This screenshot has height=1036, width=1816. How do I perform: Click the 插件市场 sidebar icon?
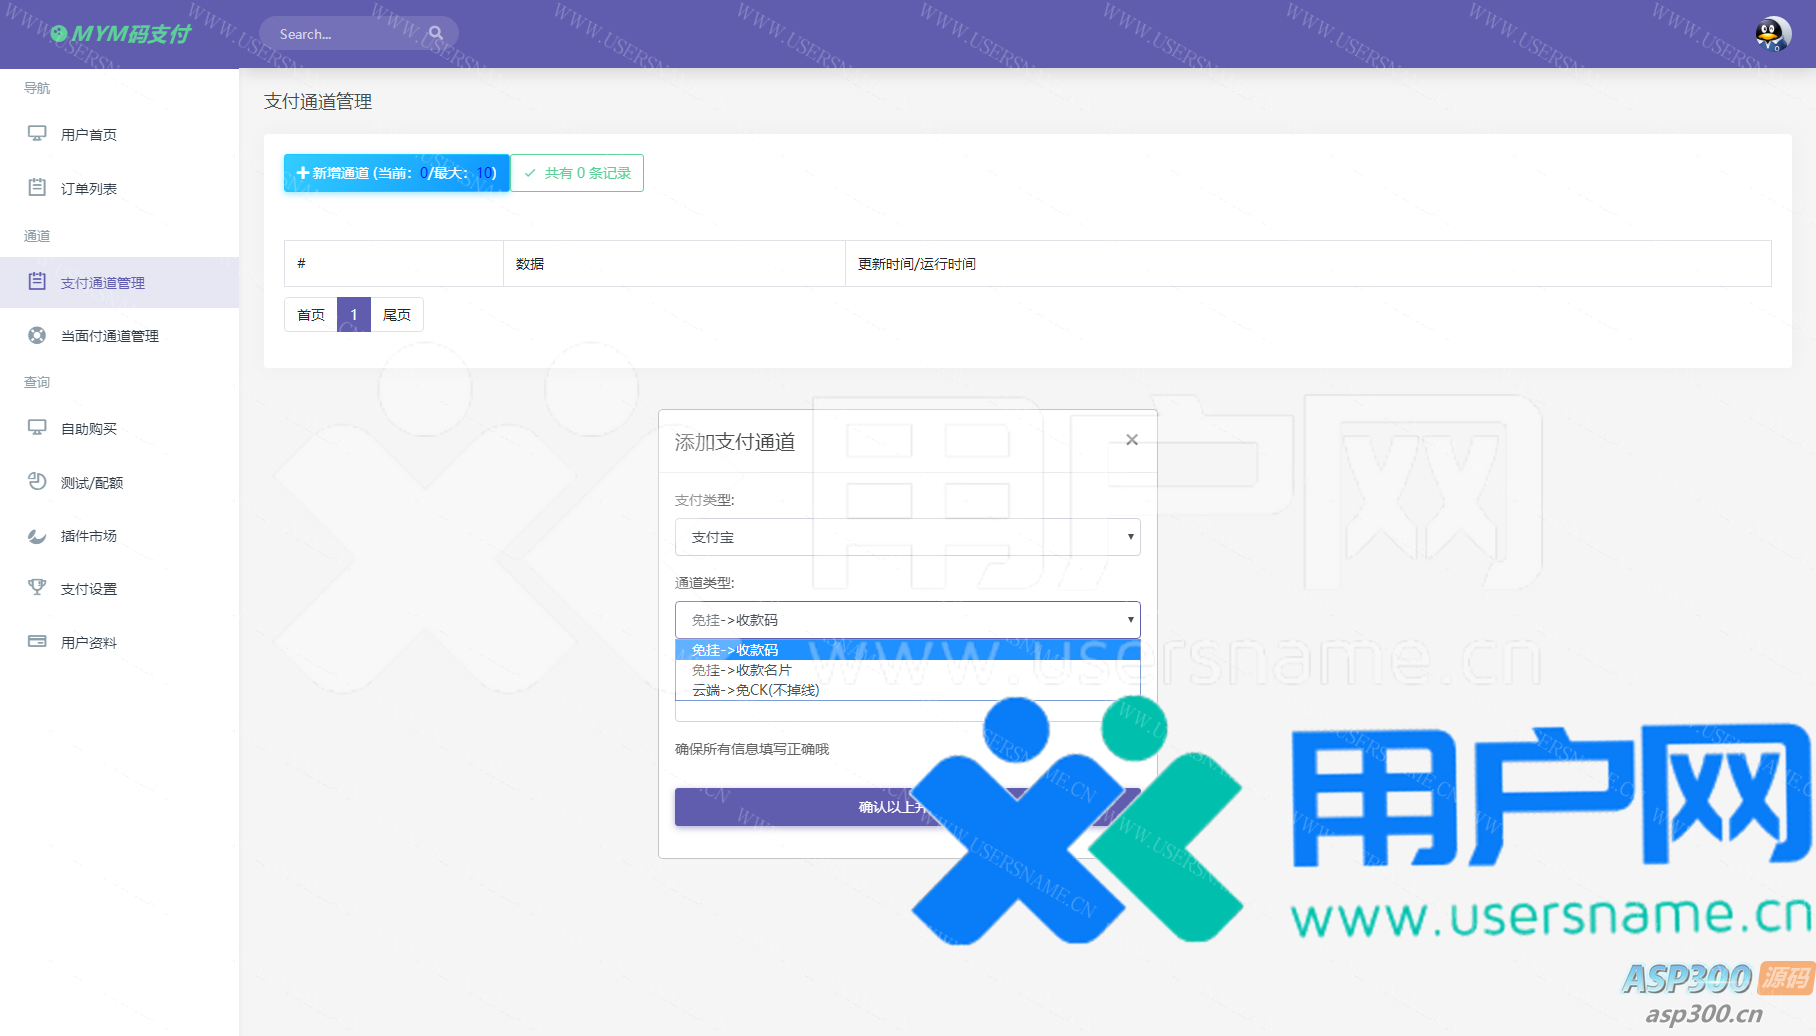[37, 535]
